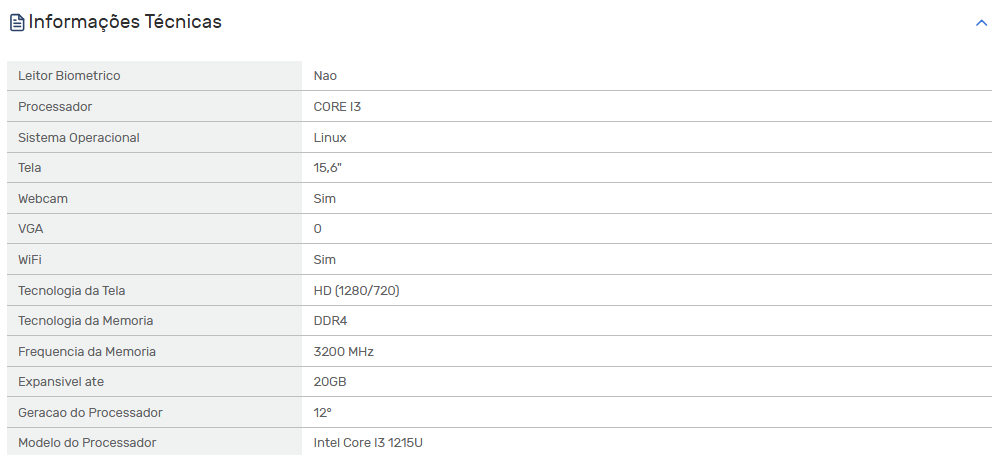This screenshot has width=998, height=455.
Task: Click the DDR4 value
Action: 330,321
